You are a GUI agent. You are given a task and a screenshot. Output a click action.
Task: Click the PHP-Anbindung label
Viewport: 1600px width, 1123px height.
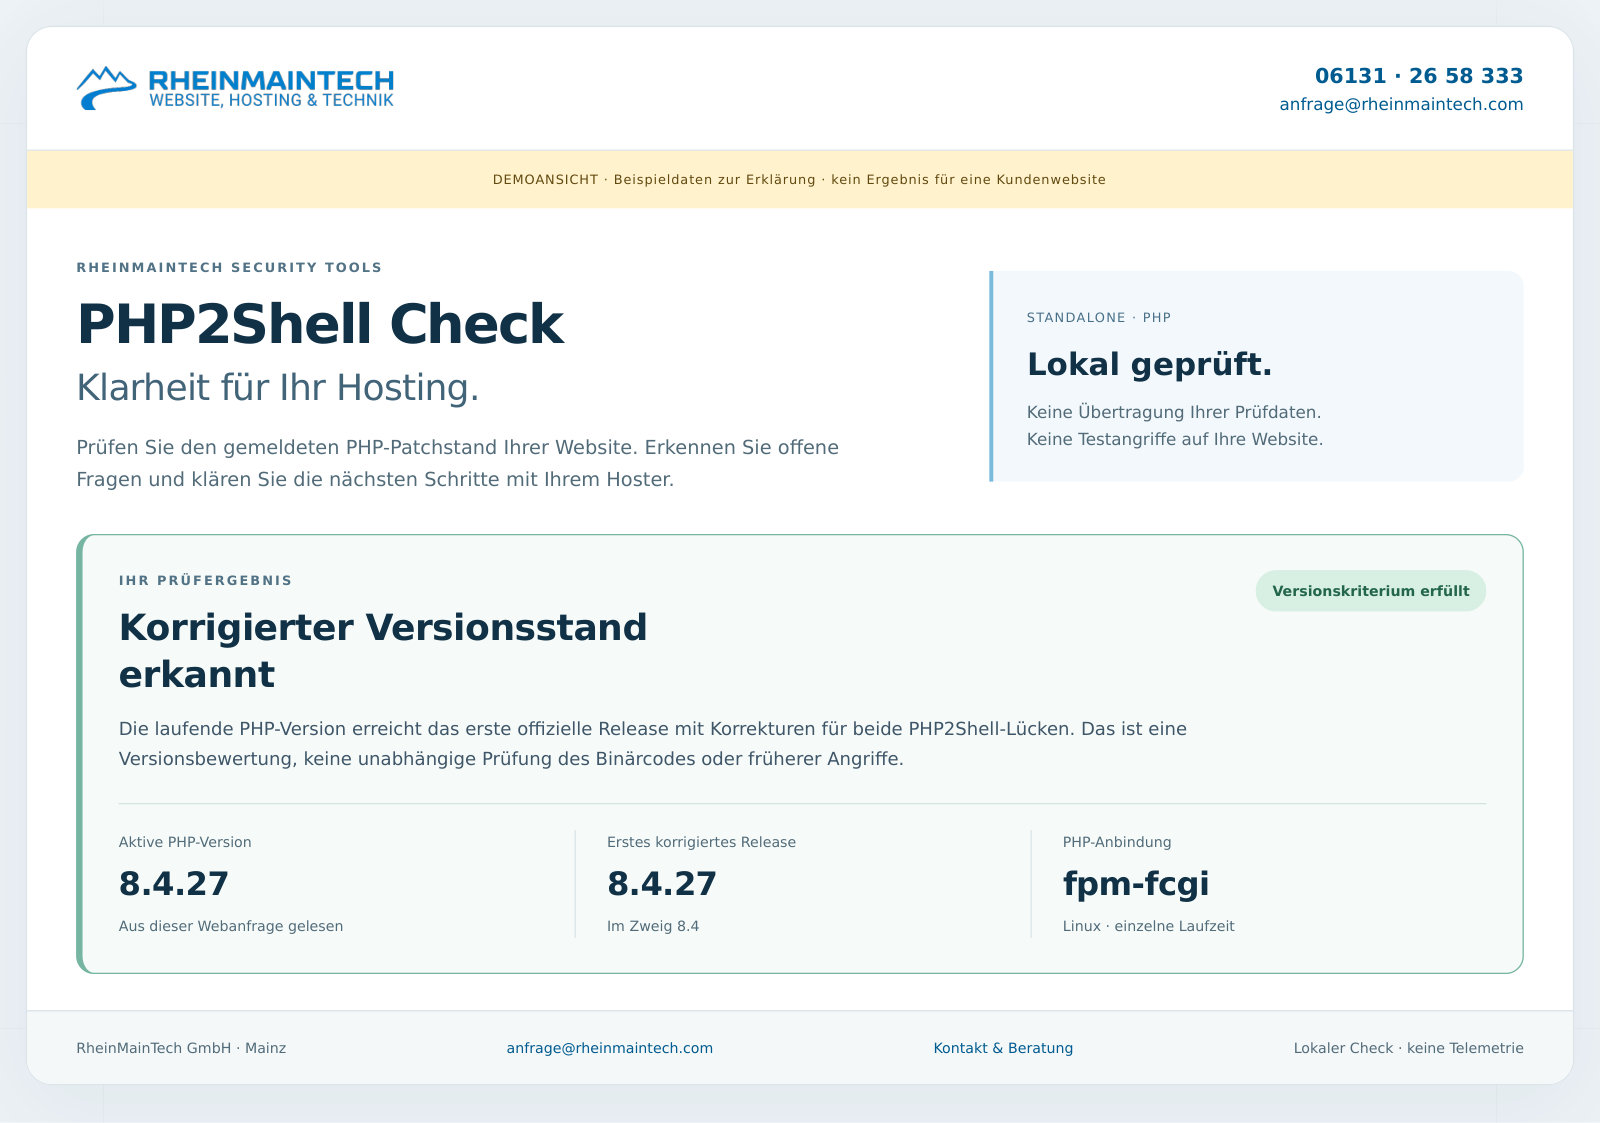(x=1117, y=842)
